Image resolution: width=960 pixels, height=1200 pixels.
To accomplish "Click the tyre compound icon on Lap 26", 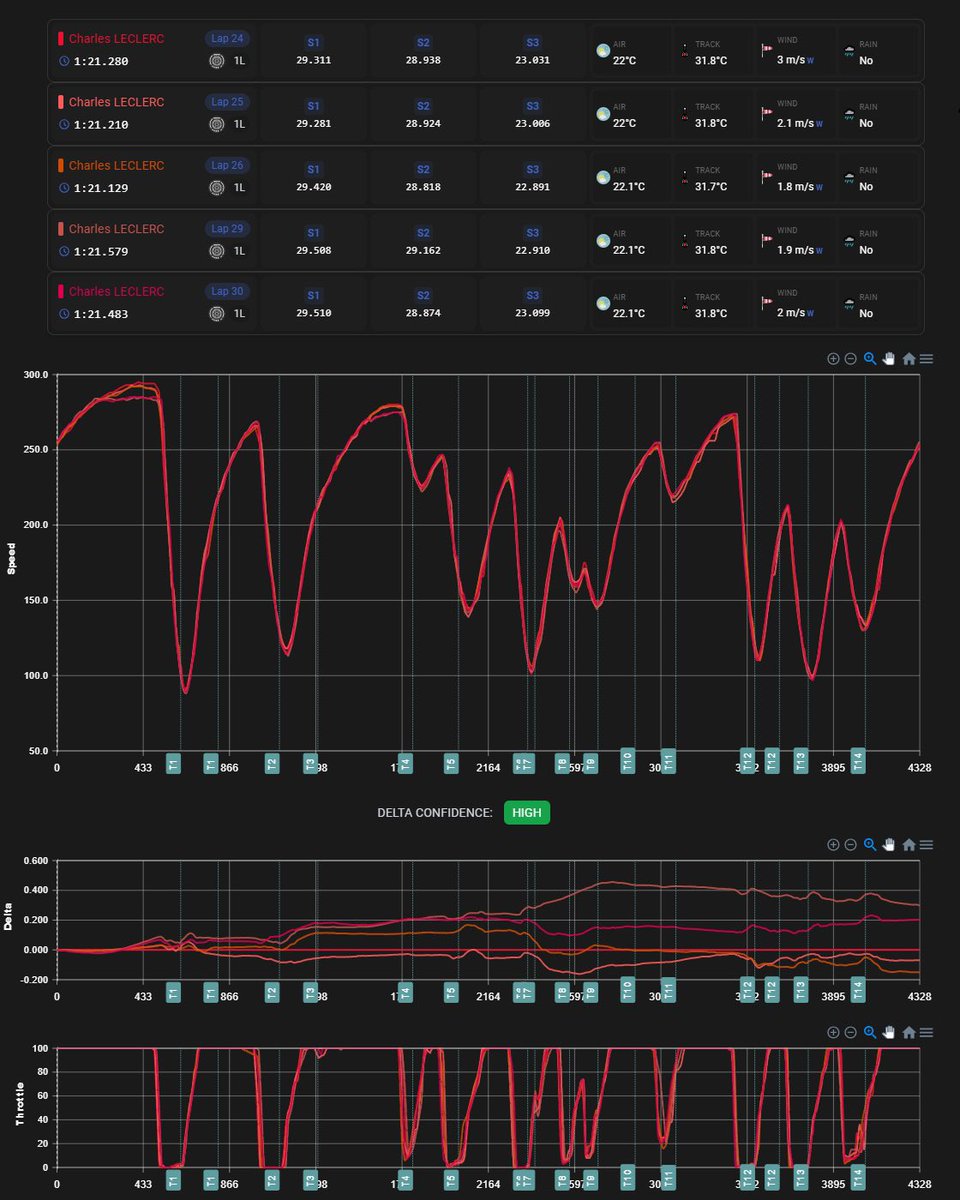I will 216,187.
